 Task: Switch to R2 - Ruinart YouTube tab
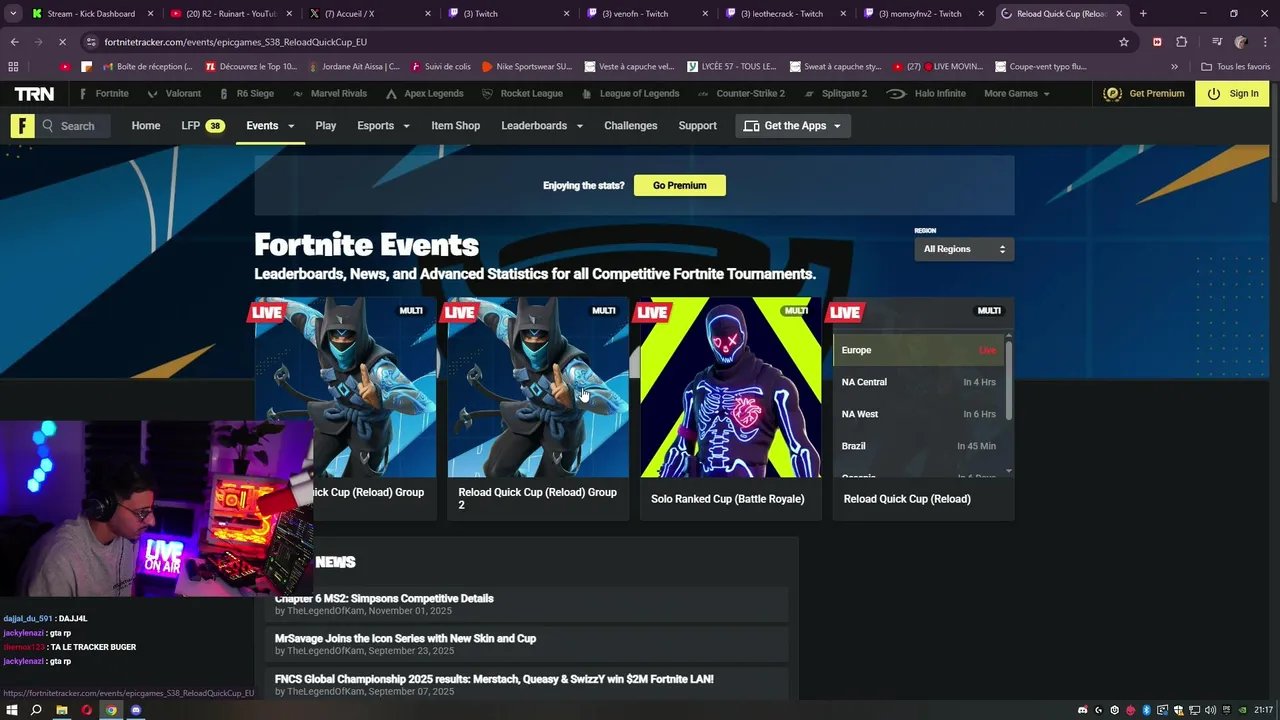[x=232, y=14]
